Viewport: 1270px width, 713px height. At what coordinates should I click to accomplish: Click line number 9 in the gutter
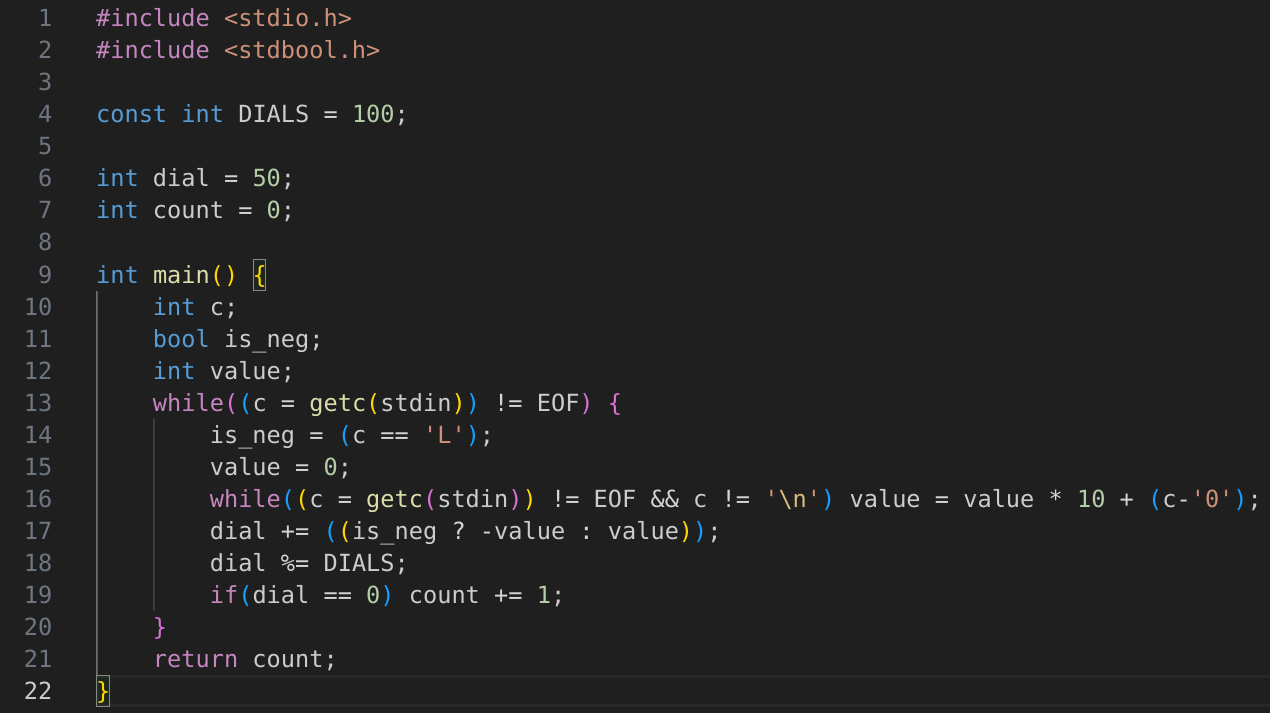43,275
